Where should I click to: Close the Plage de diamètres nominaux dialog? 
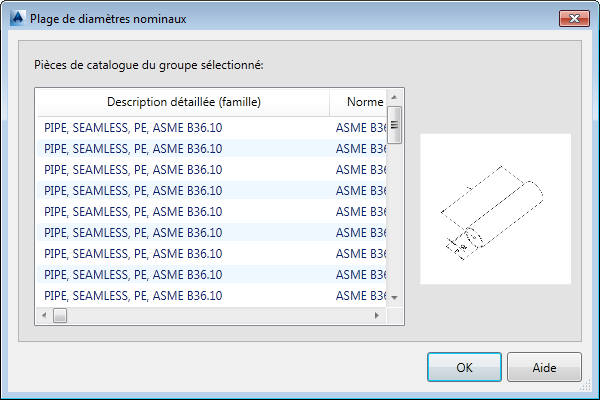572,18
